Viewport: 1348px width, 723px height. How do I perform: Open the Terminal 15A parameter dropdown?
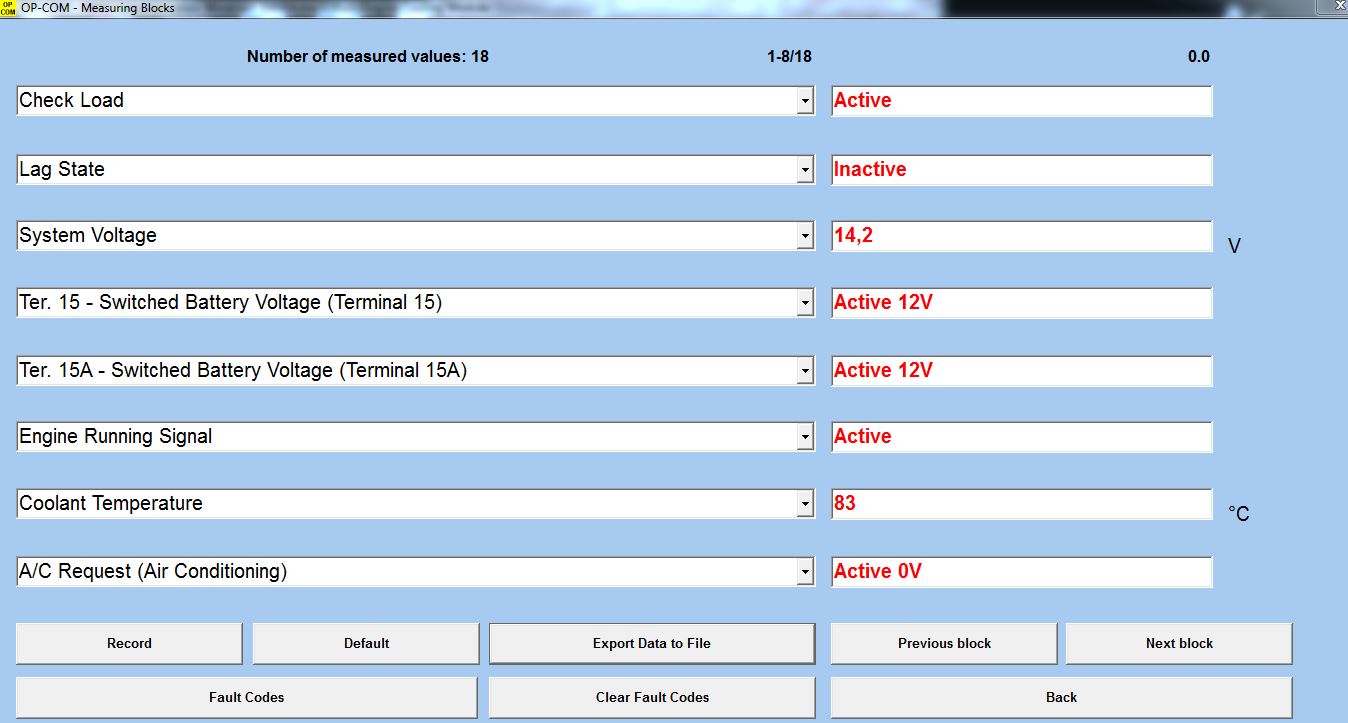805,371
